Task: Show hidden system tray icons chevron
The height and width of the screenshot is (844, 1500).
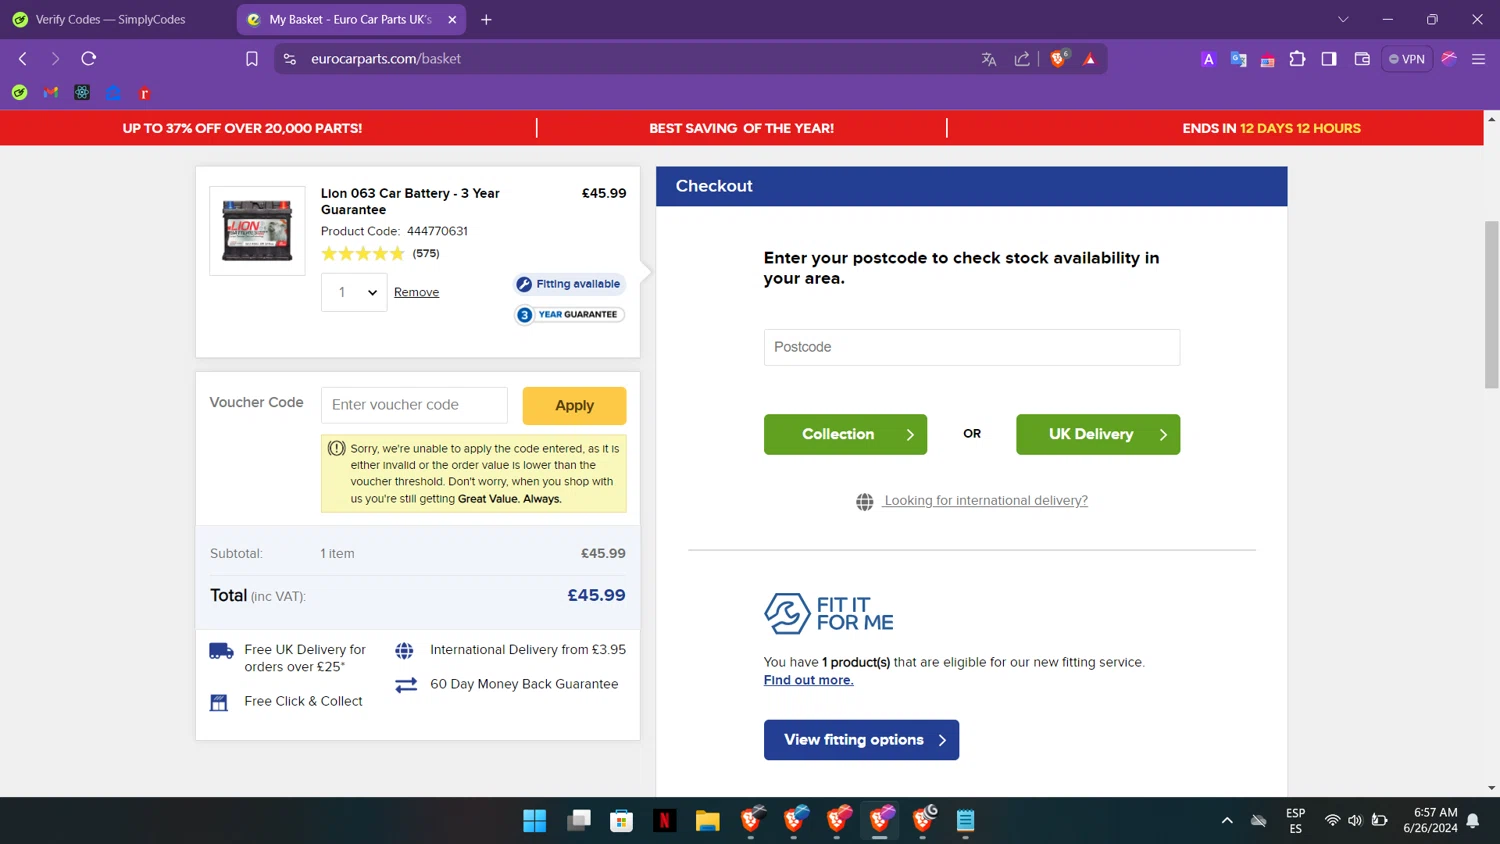Action: click(x=1227, y=821)
